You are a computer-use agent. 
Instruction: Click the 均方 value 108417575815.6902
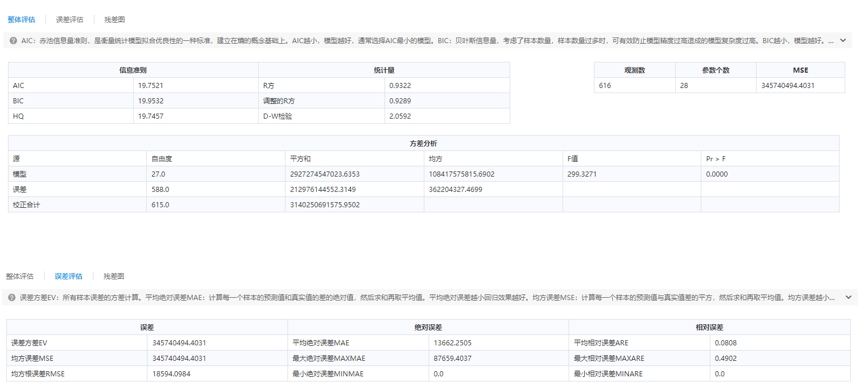tap(462, 174)
